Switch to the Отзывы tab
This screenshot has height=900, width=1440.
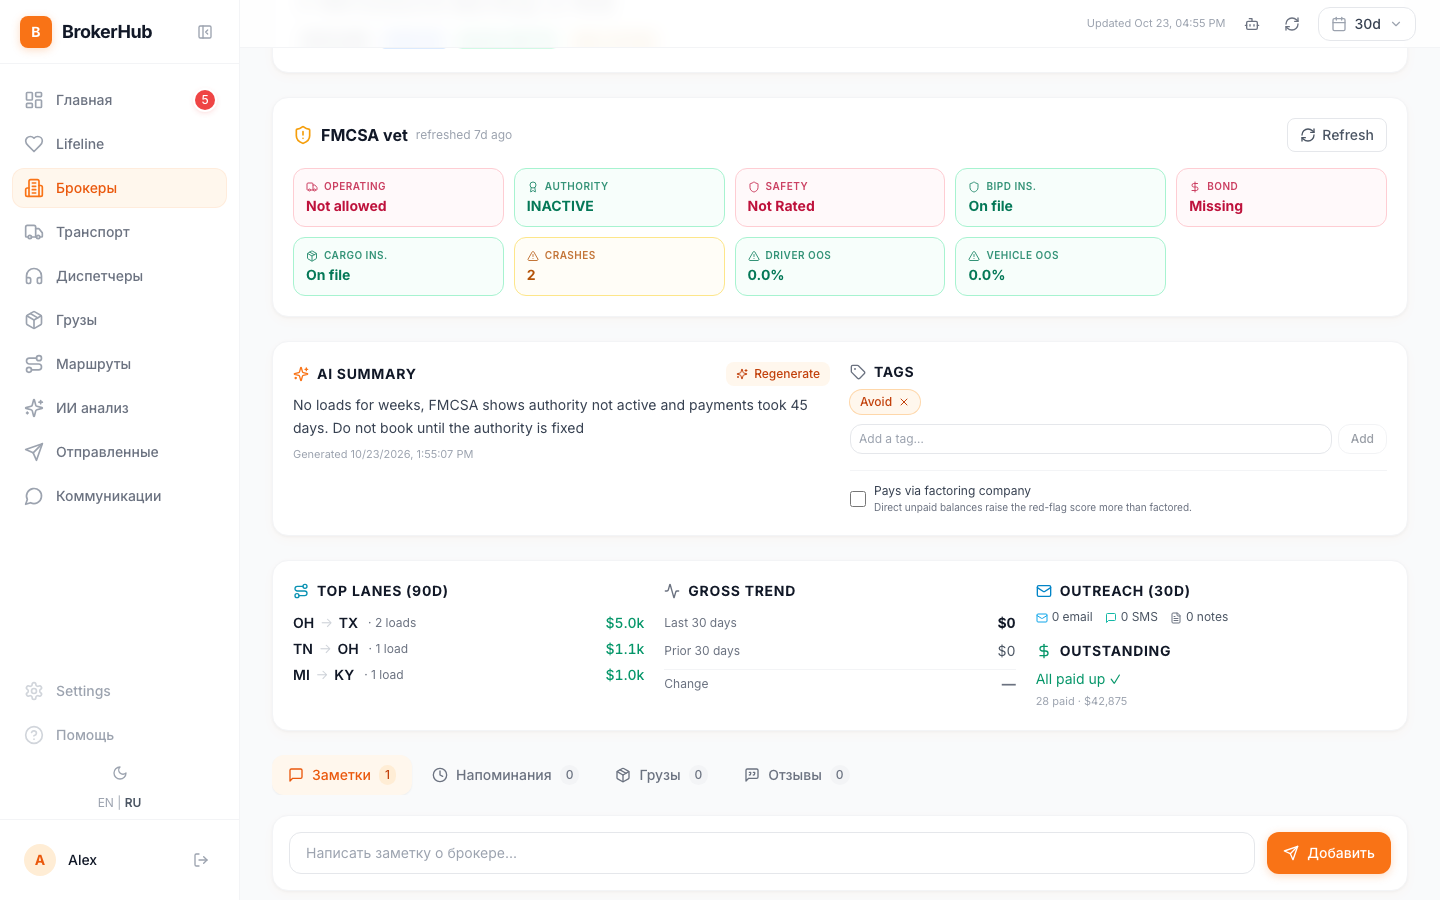pos(796,775)
